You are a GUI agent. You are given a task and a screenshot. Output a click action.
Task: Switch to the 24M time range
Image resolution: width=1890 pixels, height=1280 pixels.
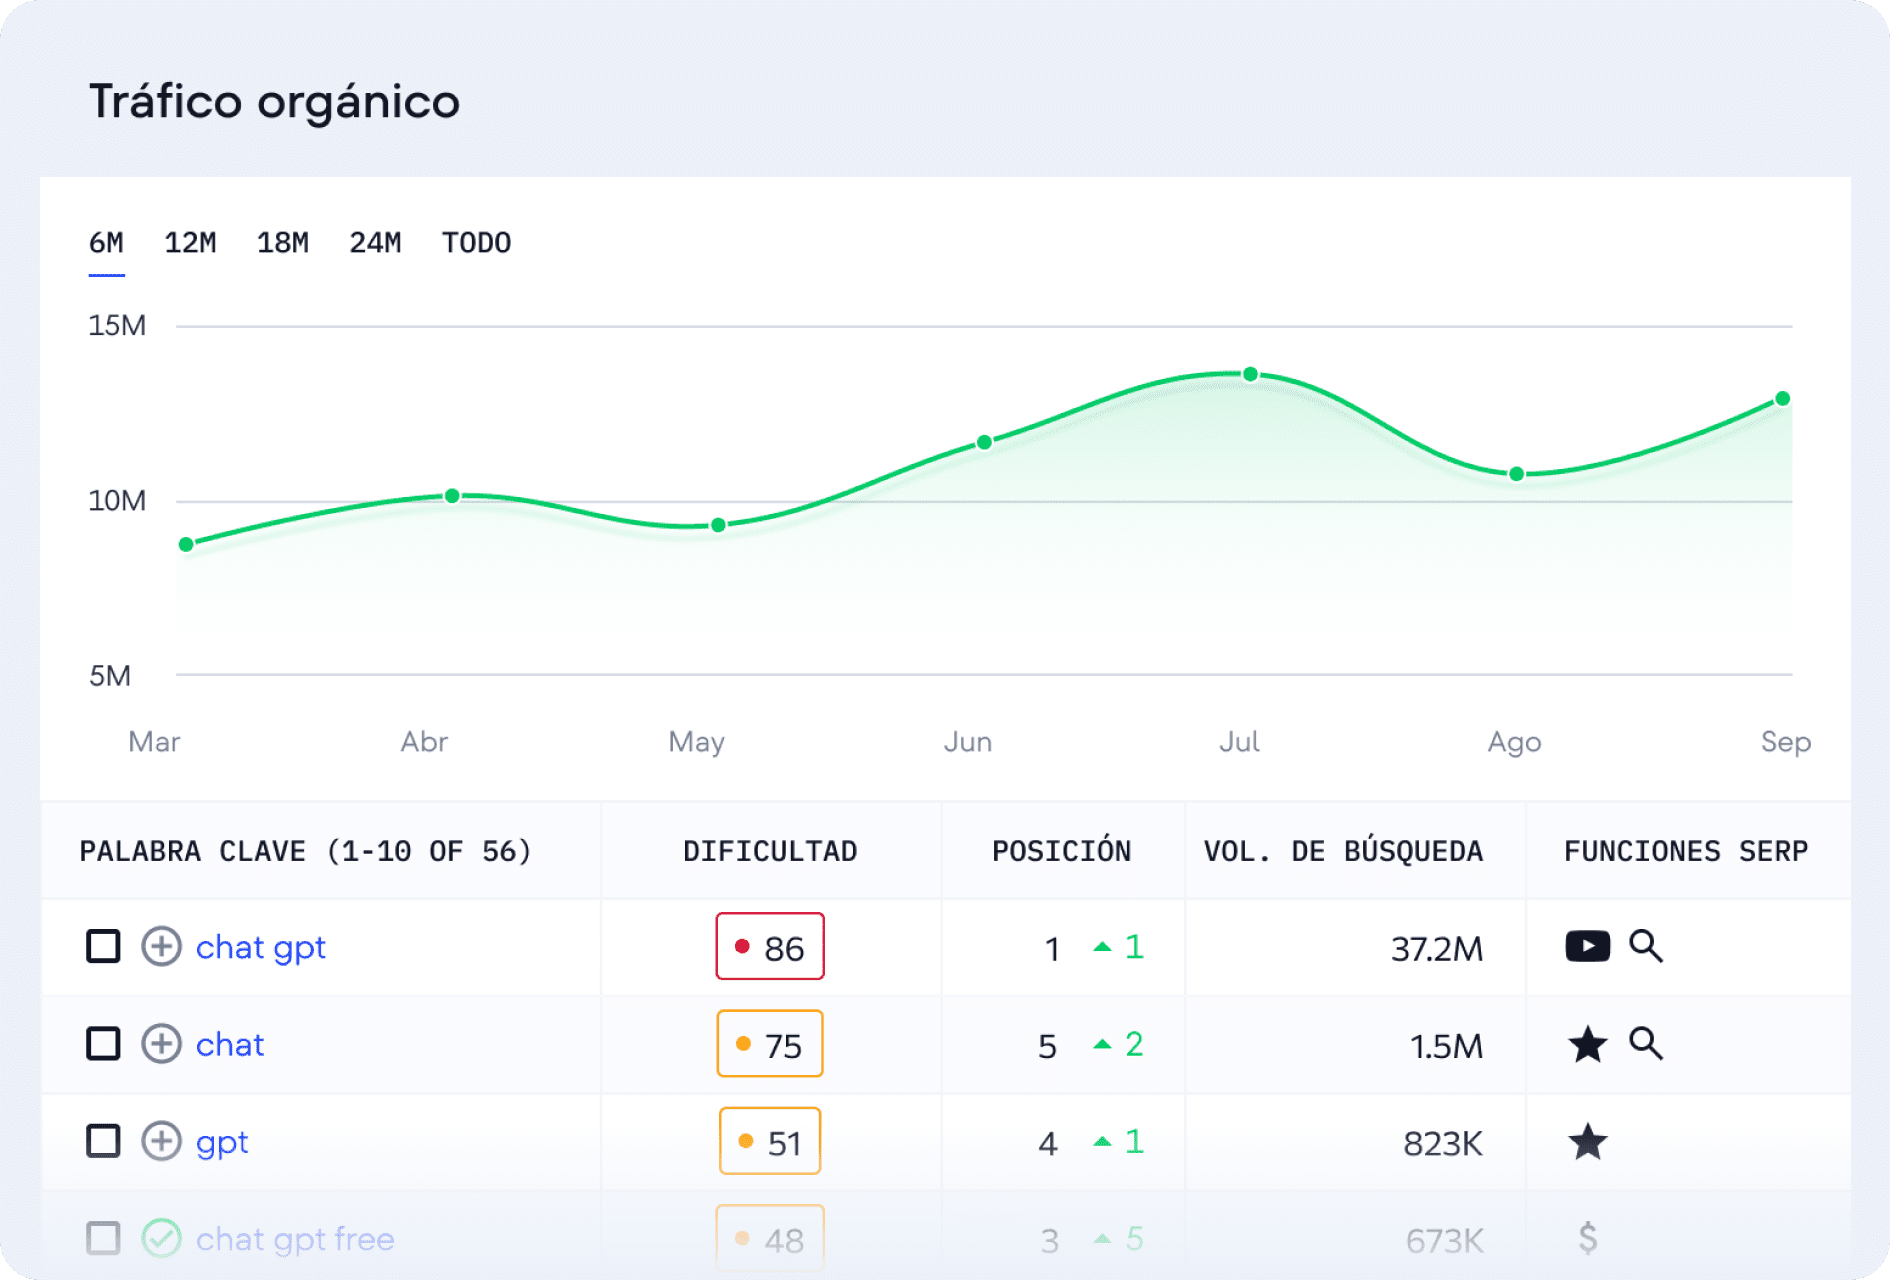[375, 243]
